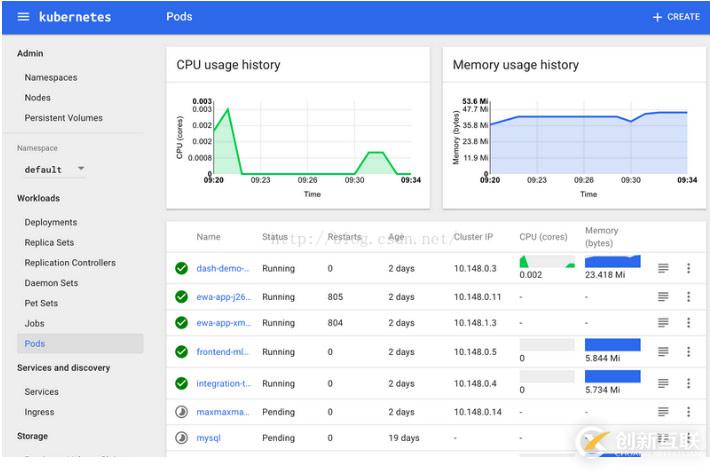Screen dimensions: 710x471
Task: Open three-dot menu for integration-t pod row
Action: point(688,383)
